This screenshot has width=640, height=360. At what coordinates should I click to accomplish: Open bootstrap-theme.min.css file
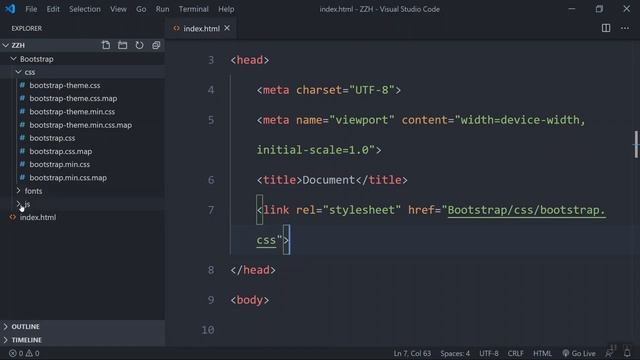(x=72, y=111)
